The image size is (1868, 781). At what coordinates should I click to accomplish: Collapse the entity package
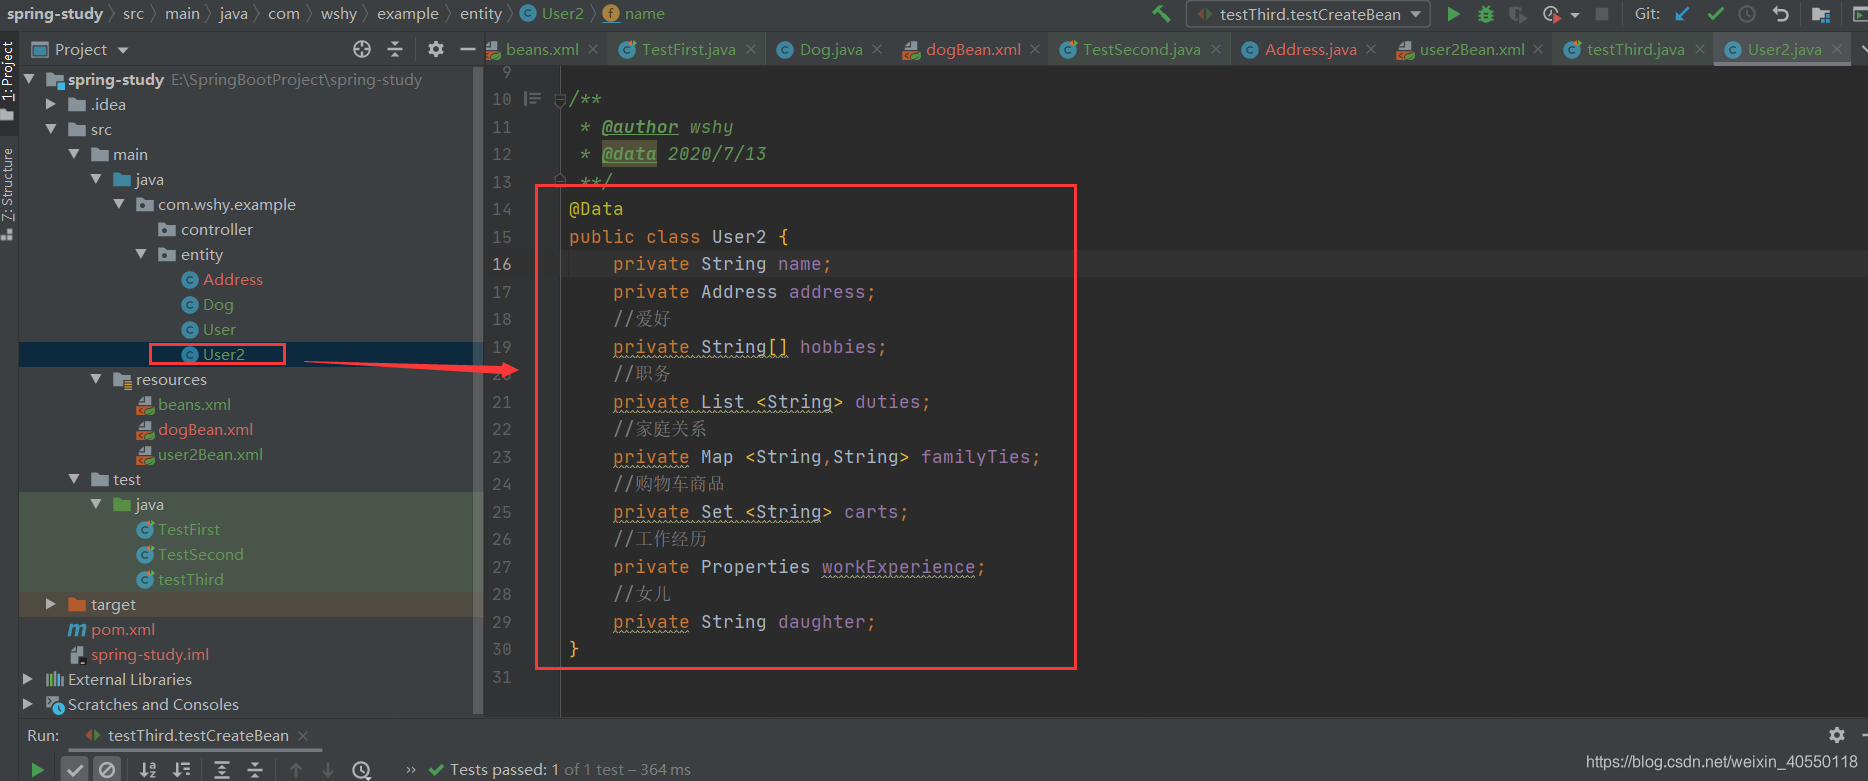pos(141,254)
